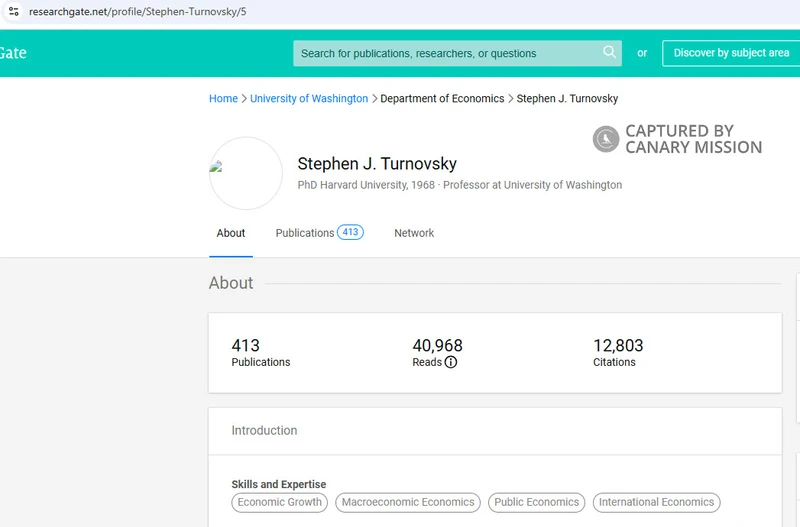
Task: Switch to the Network tab
Action: [x=414, y=233]
